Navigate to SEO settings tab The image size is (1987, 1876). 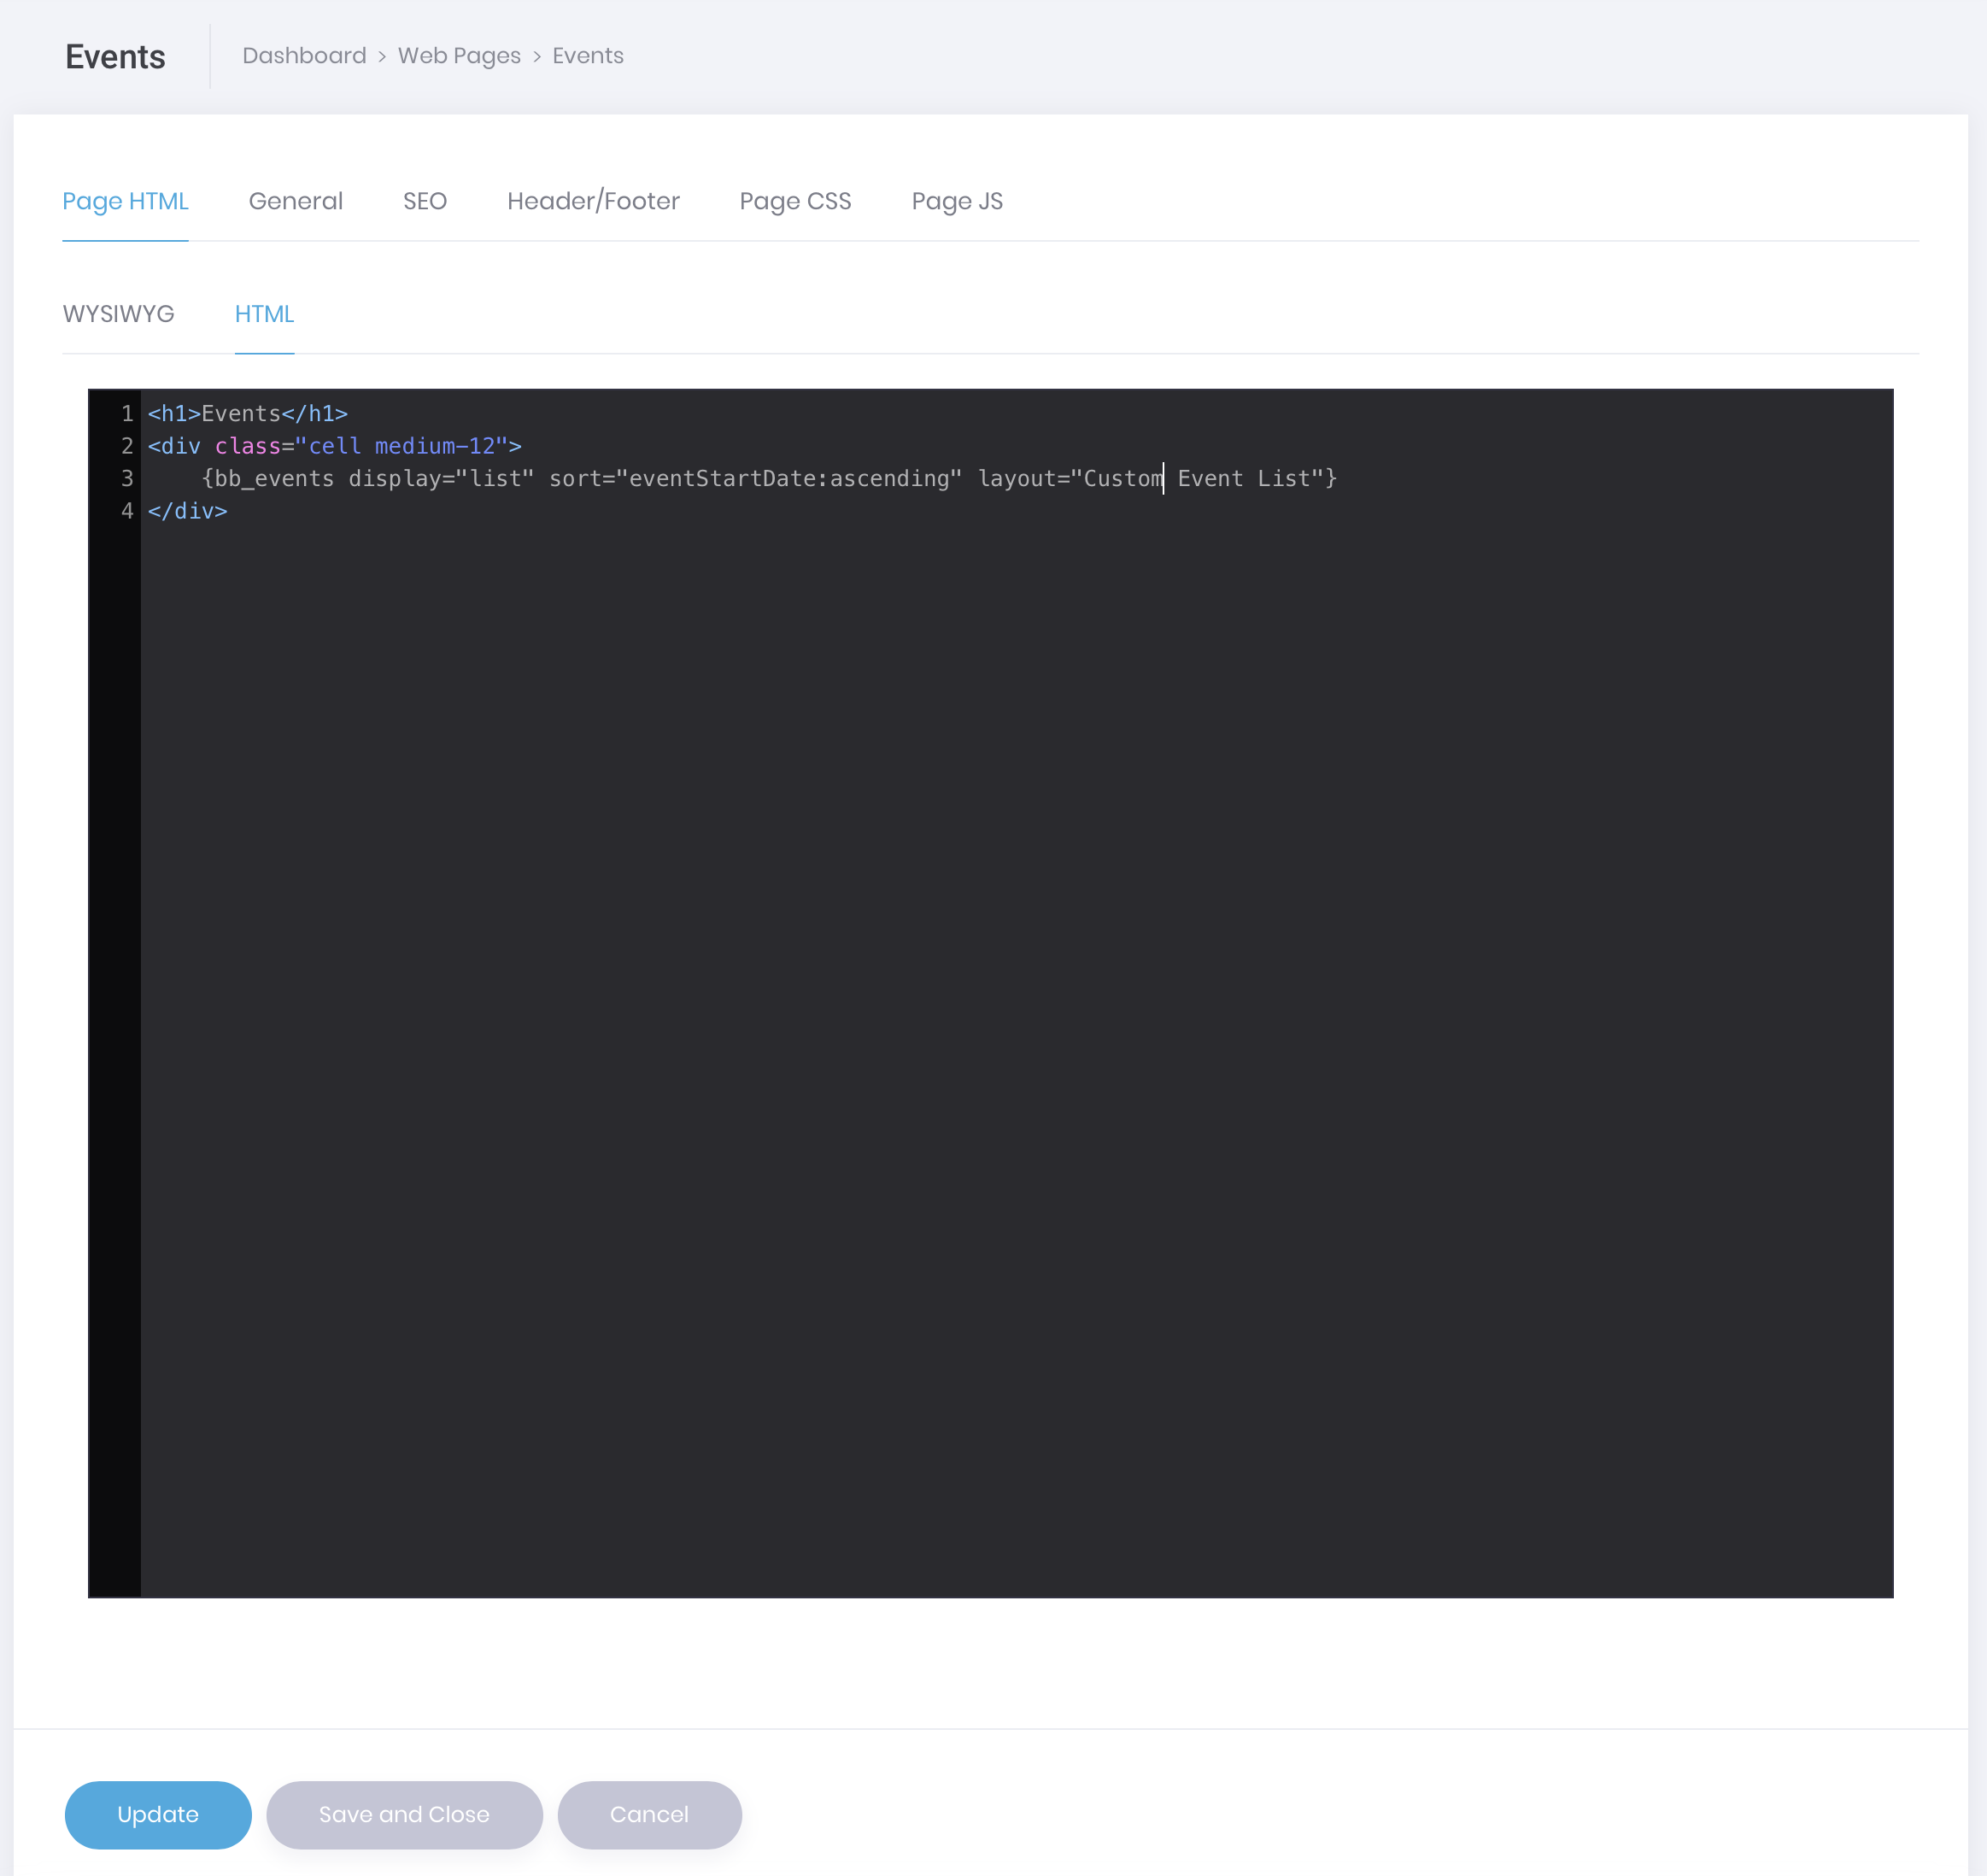(423, 201)
